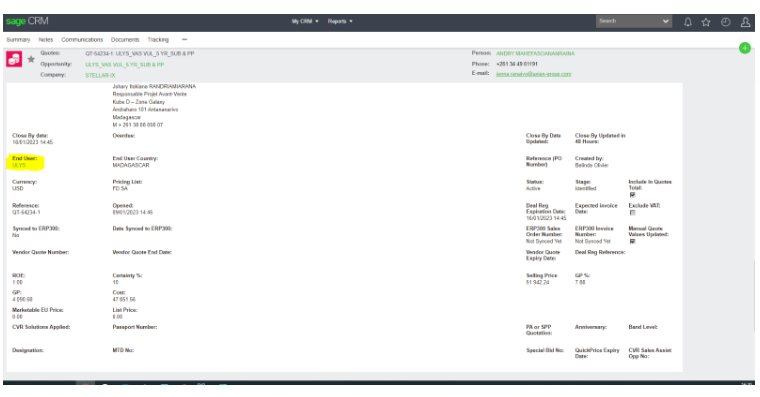The image size is (760, 397).
Task: Open the STELLAR-IX company link
Action: 100,76
